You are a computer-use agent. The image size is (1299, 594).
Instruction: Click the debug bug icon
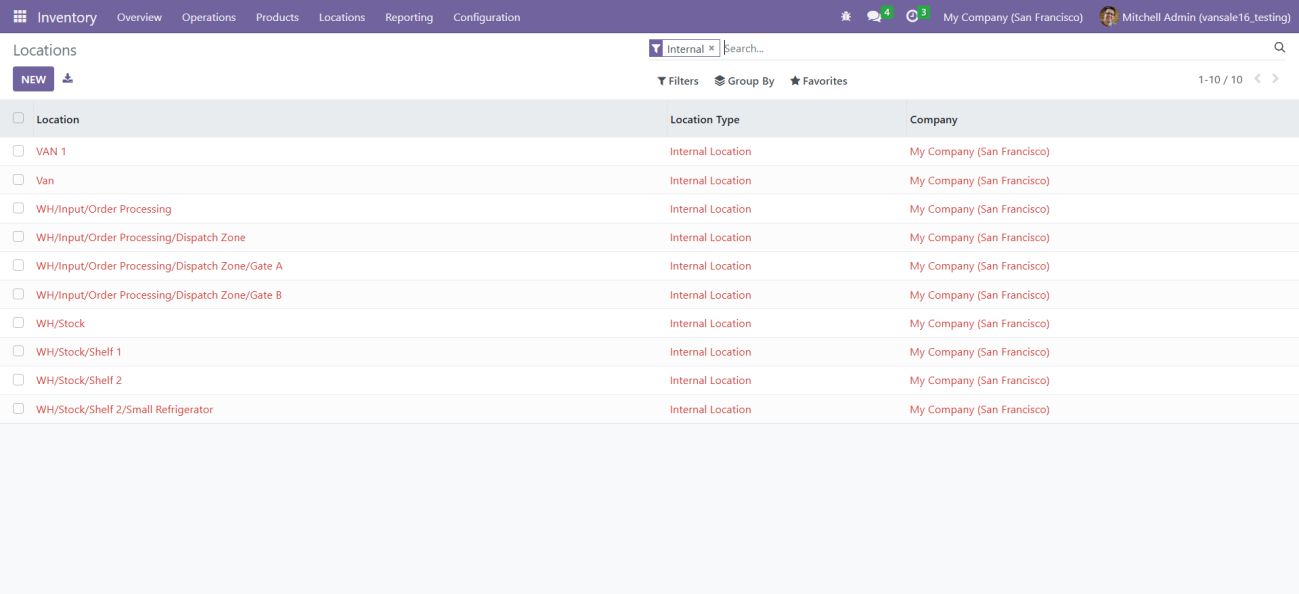[846, 17]
